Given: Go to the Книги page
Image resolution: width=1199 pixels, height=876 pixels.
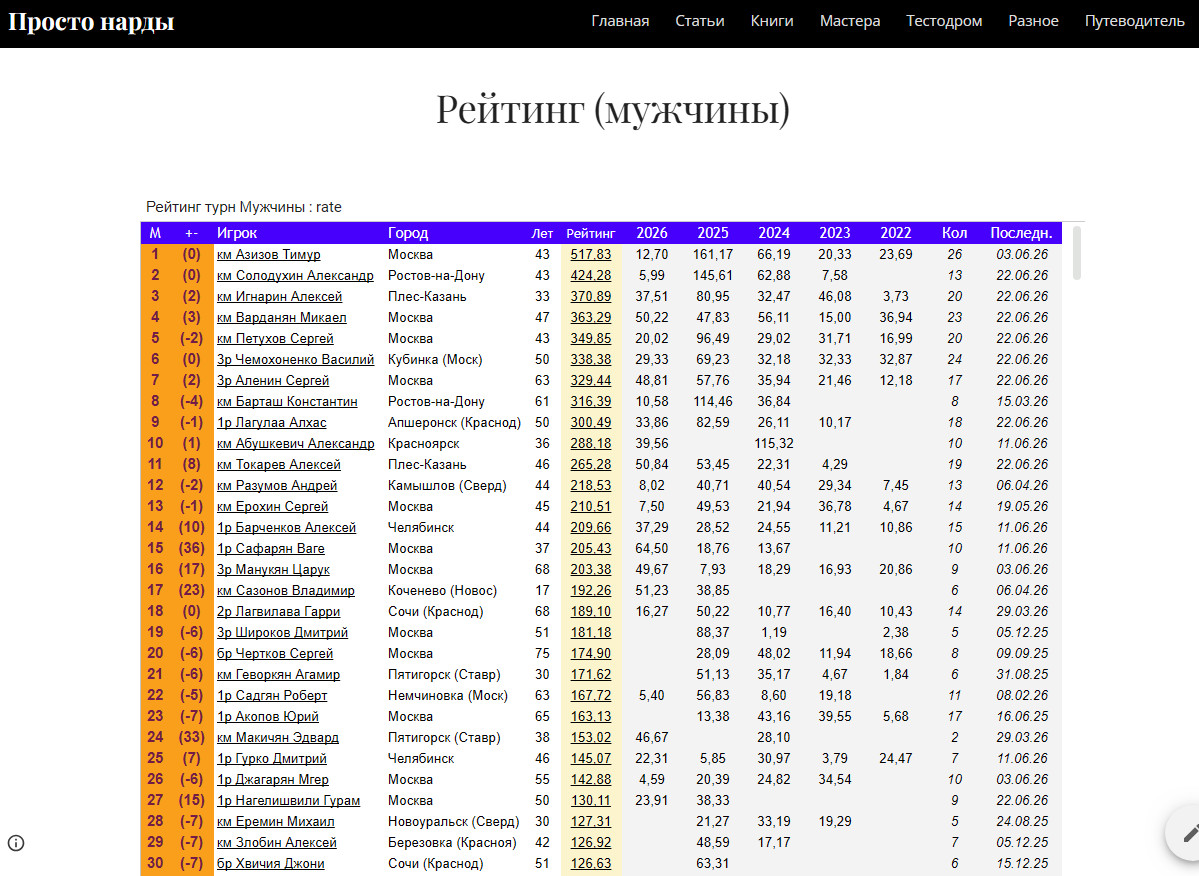Looking at the screenshot, I should (772, 21).
